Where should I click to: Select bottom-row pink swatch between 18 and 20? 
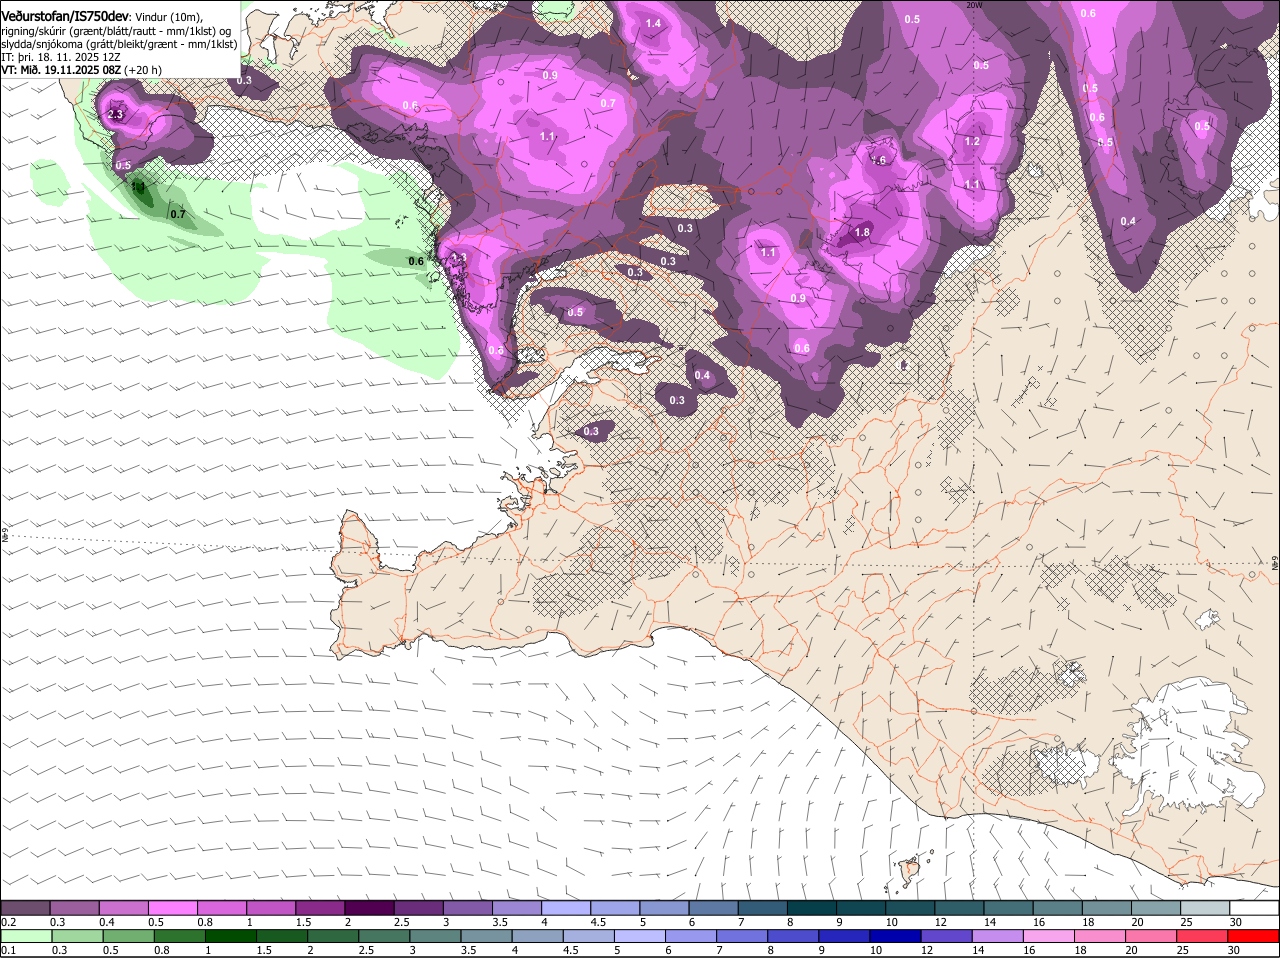1098,936
